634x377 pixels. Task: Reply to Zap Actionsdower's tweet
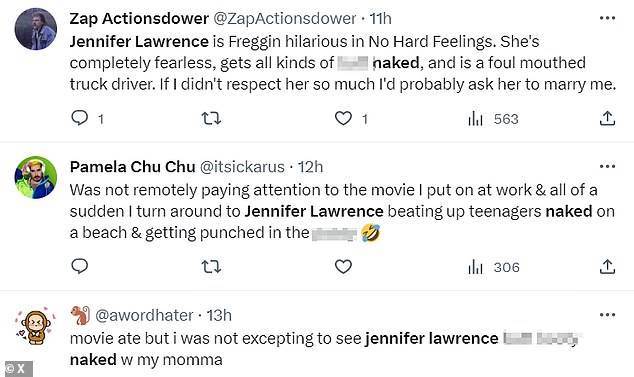(80, 118)
